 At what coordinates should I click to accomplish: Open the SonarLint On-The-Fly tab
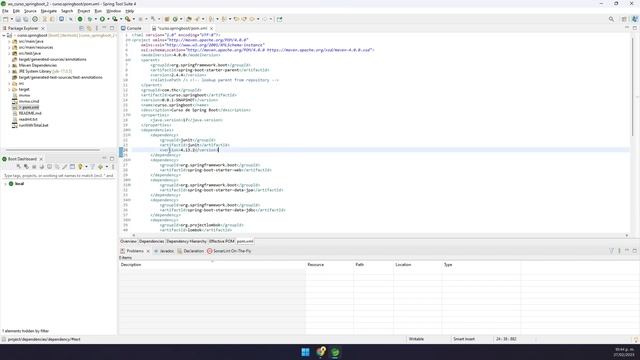[229, 251]
